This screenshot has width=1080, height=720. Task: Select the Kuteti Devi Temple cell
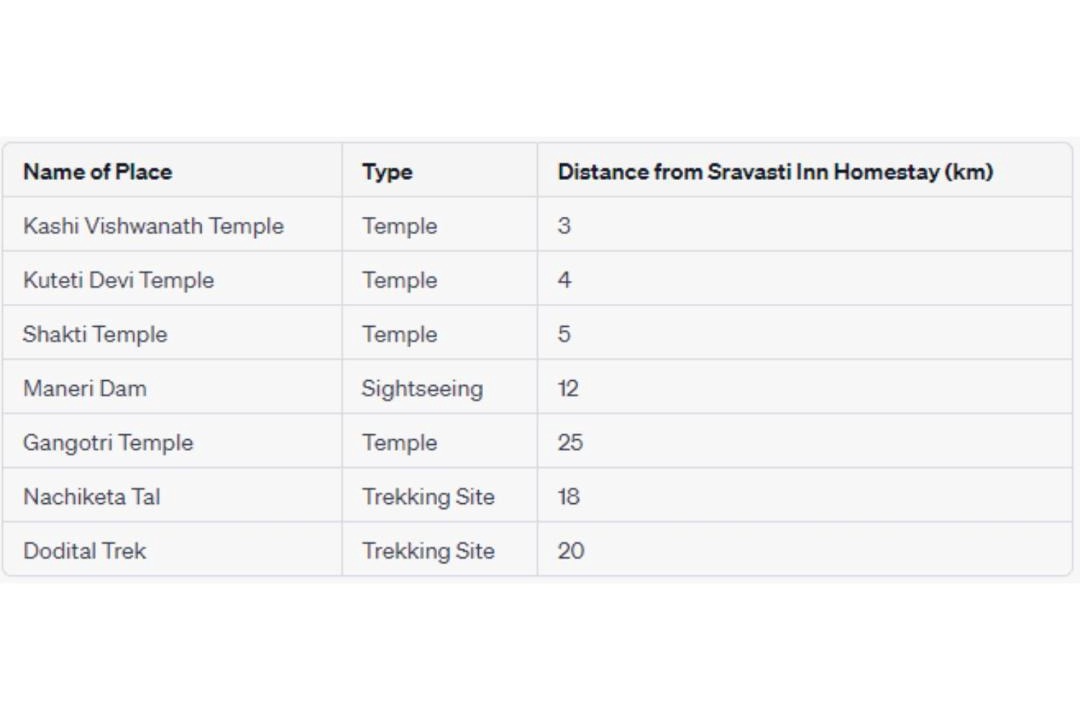pyautogui.click(x=118, y=280)
